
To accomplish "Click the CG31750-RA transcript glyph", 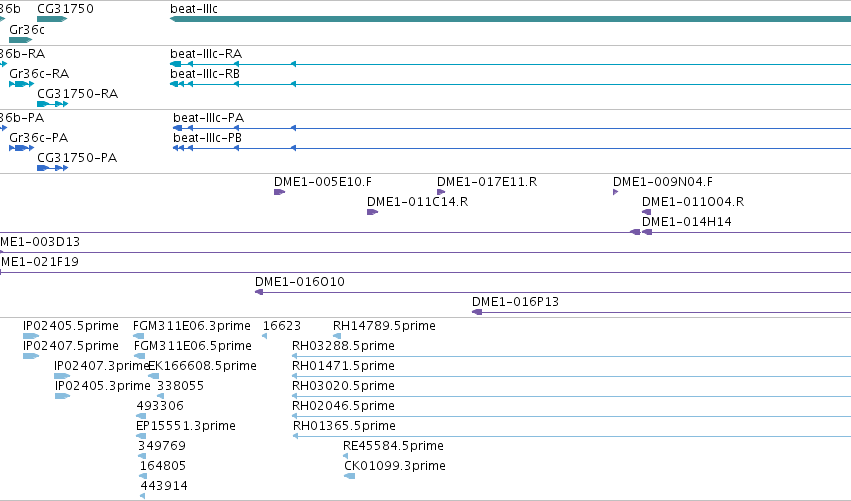I will coord(52,104).
